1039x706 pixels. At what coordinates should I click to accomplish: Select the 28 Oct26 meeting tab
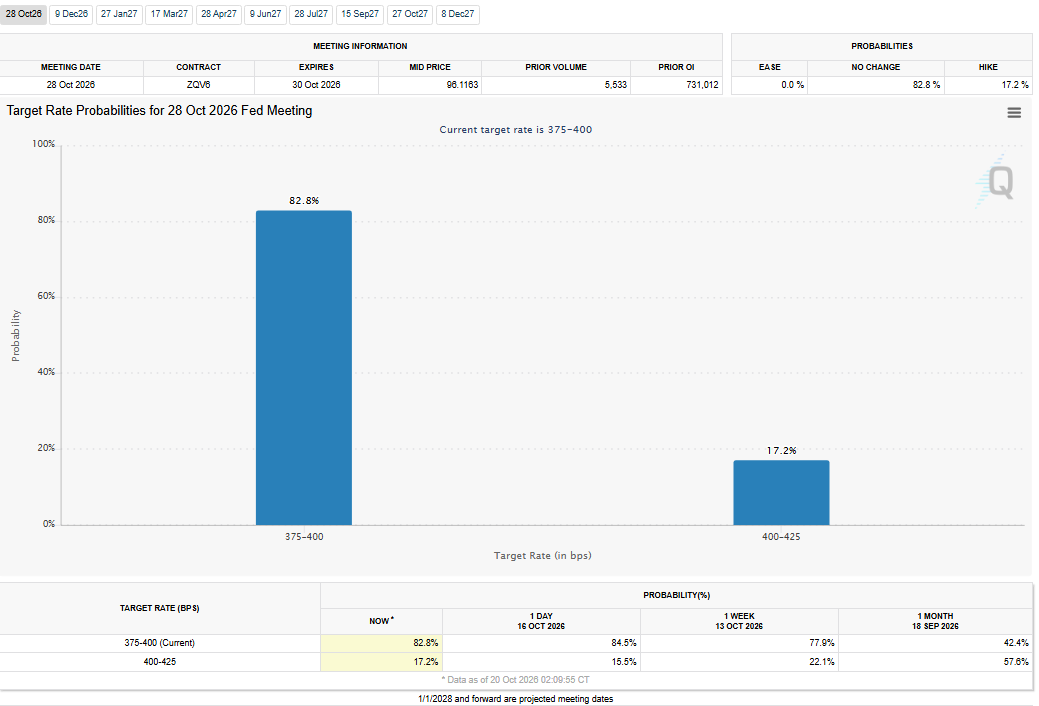point(23,14)
